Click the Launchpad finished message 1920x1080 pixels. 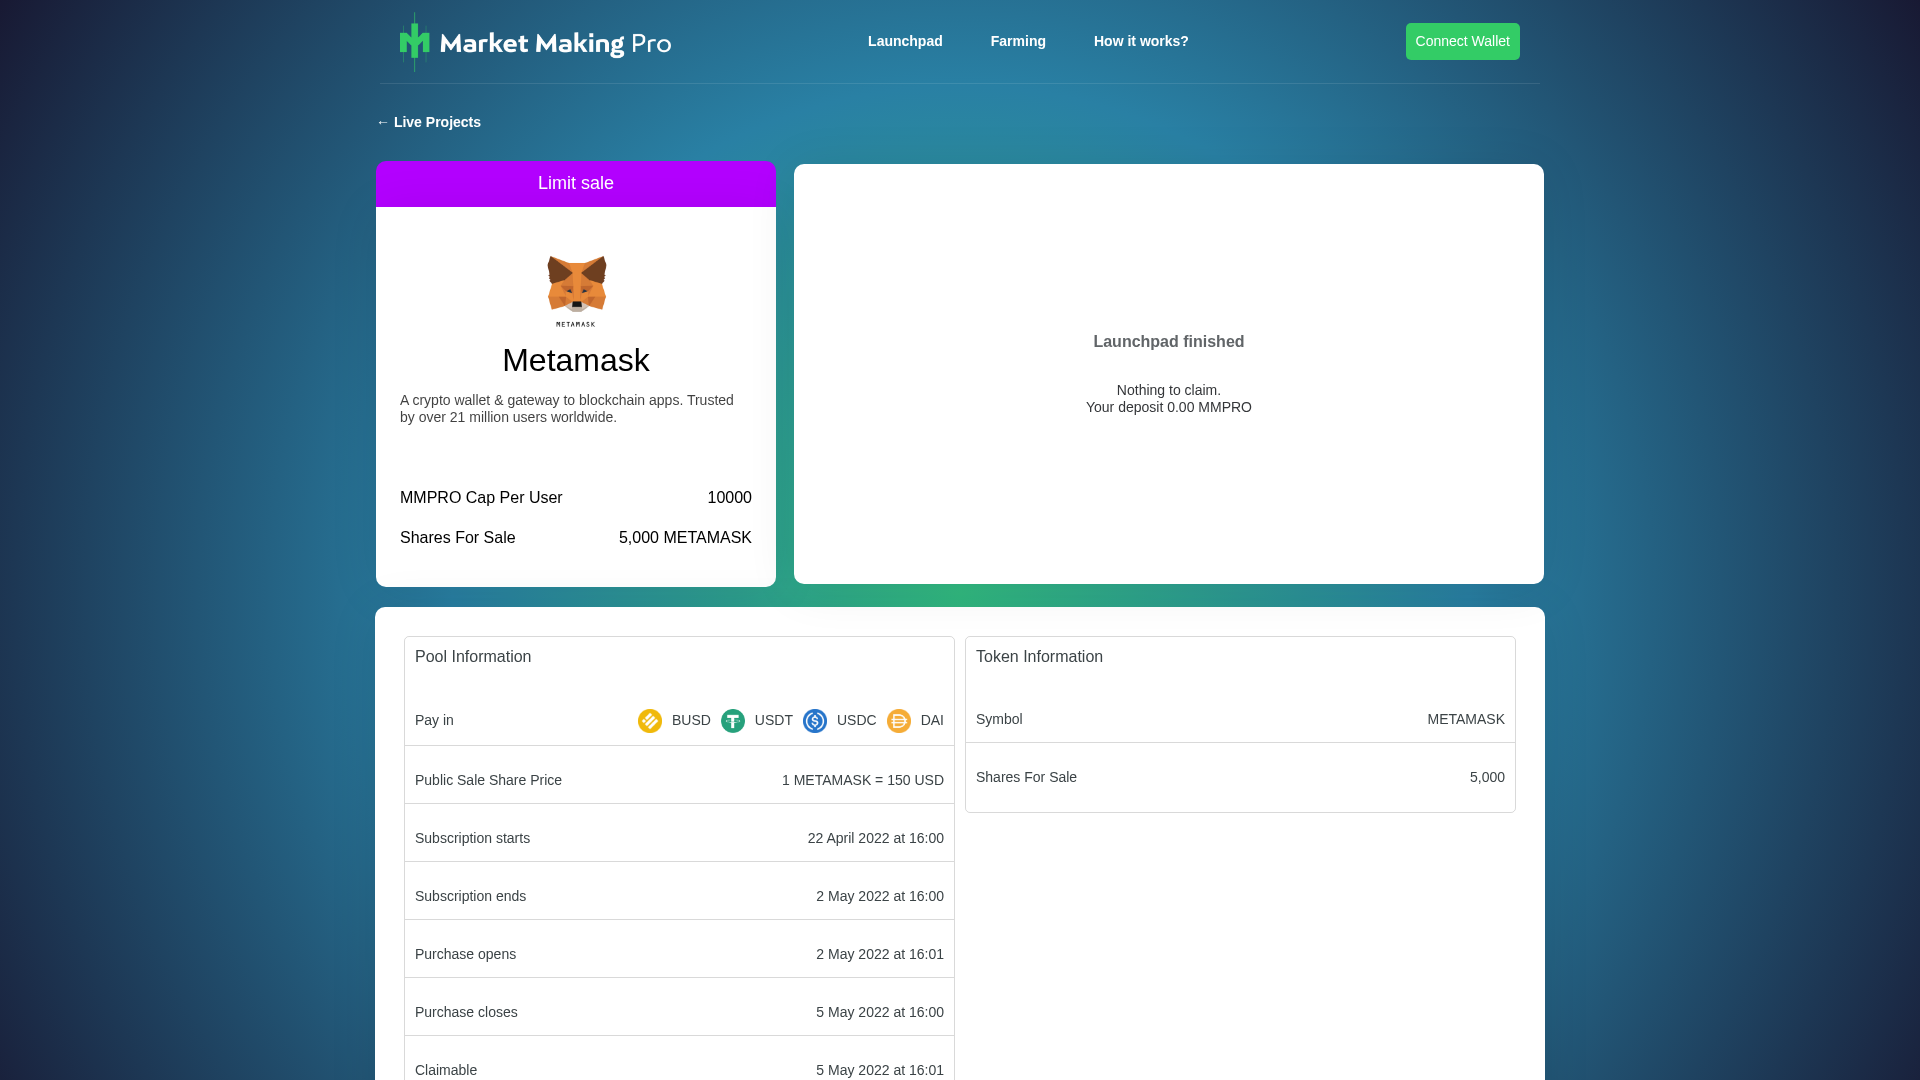click(x=1168, y=341)
